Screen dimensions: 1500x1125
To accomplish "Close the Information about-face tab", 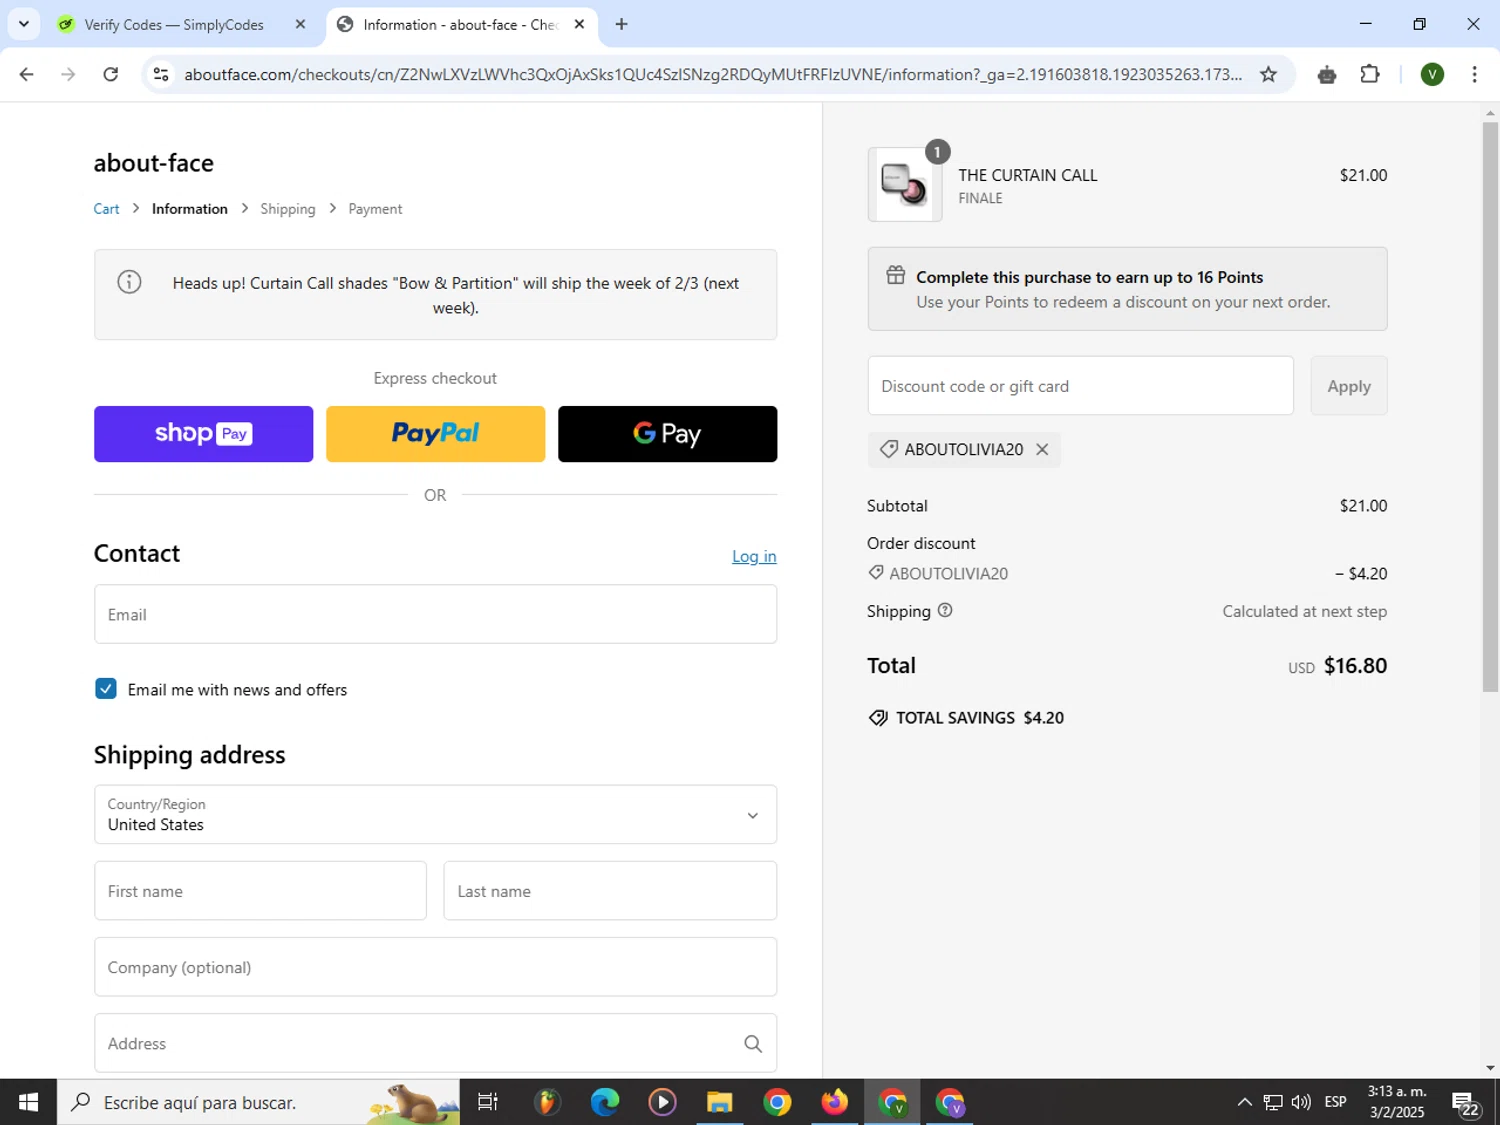I will 579,24.
